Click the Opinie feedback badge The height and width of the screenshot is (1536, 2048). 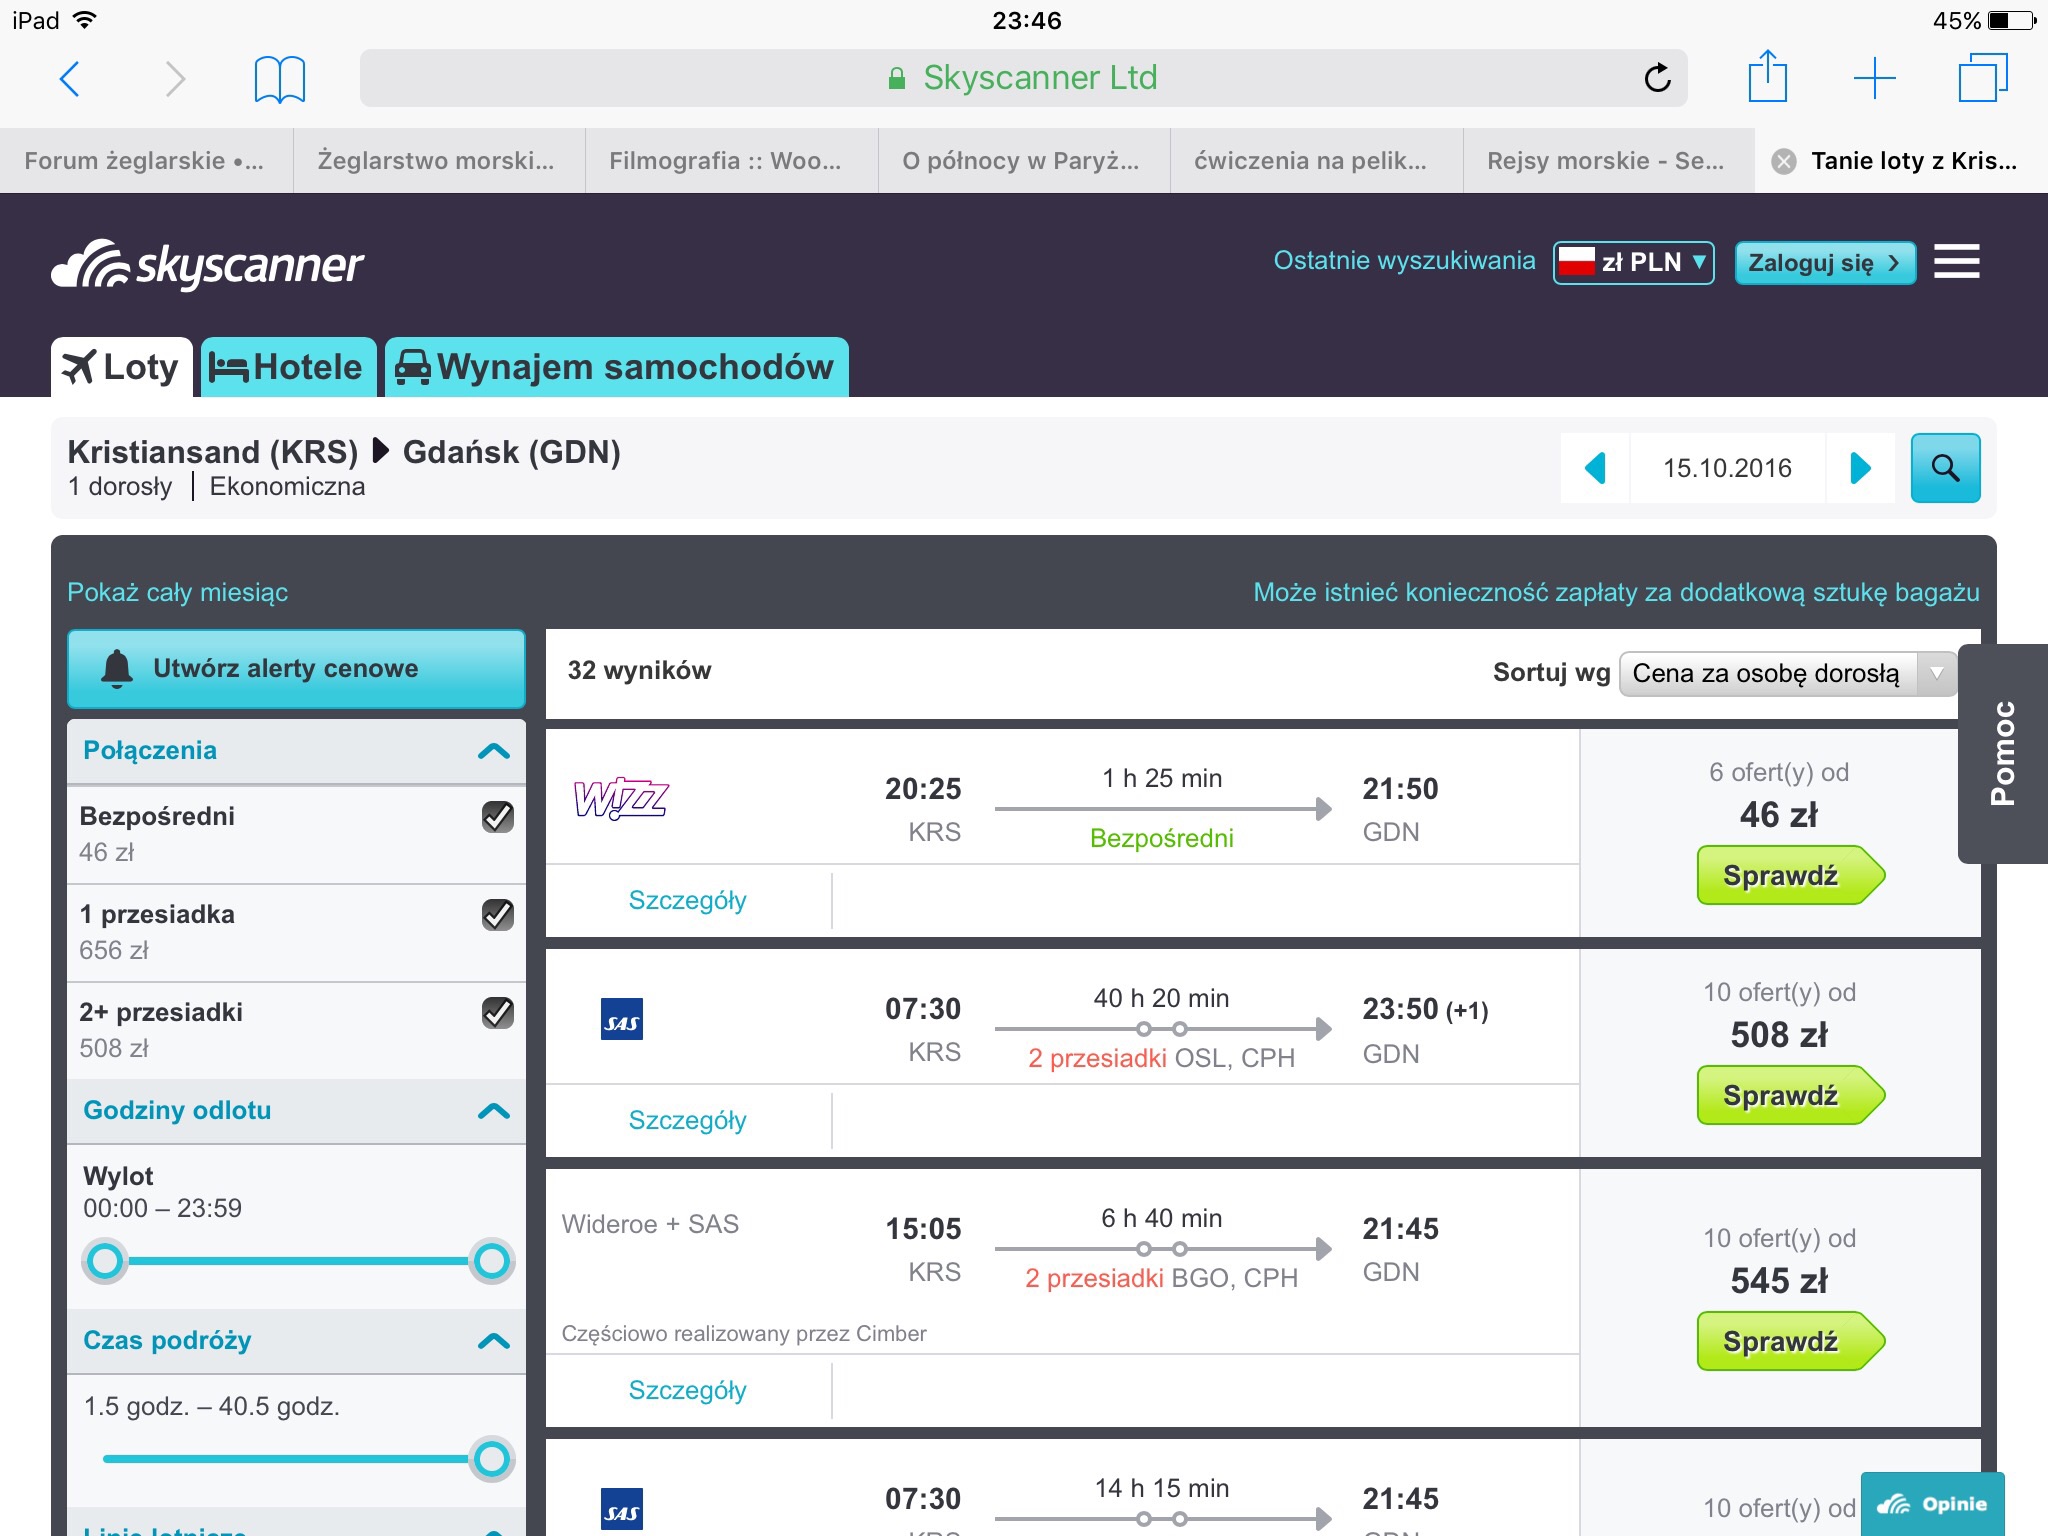coord(1932,1504)
